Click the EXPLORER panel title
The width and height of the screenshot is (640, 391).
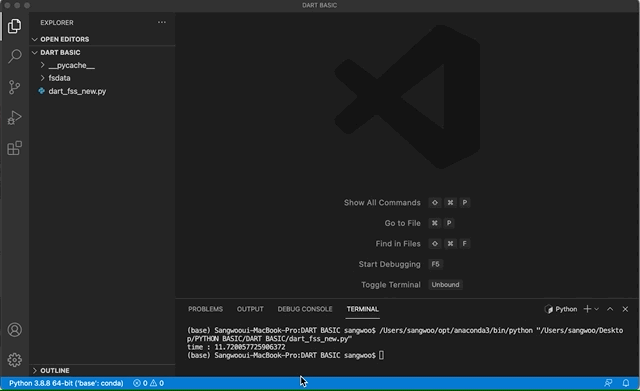57,22
